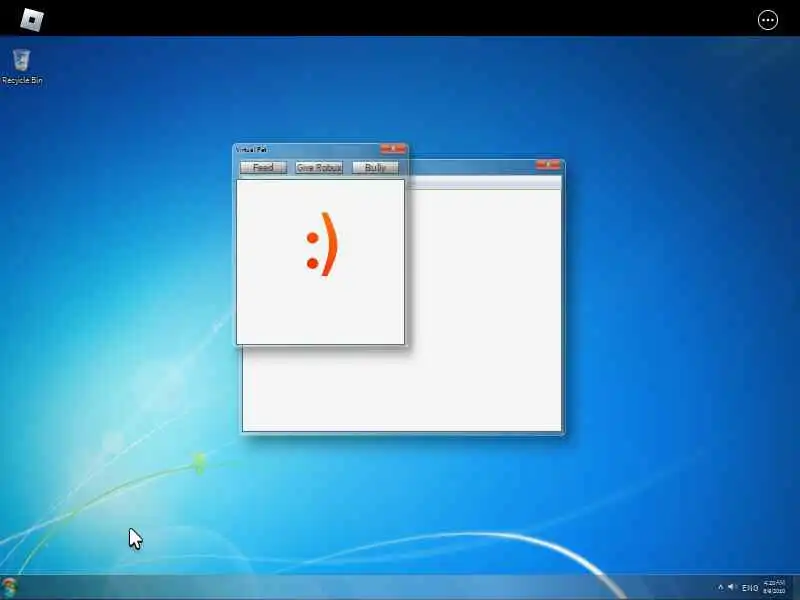Click the volume speaker tray icon
Viewport: 800px width, 600px height.
[x=733, y=588]
